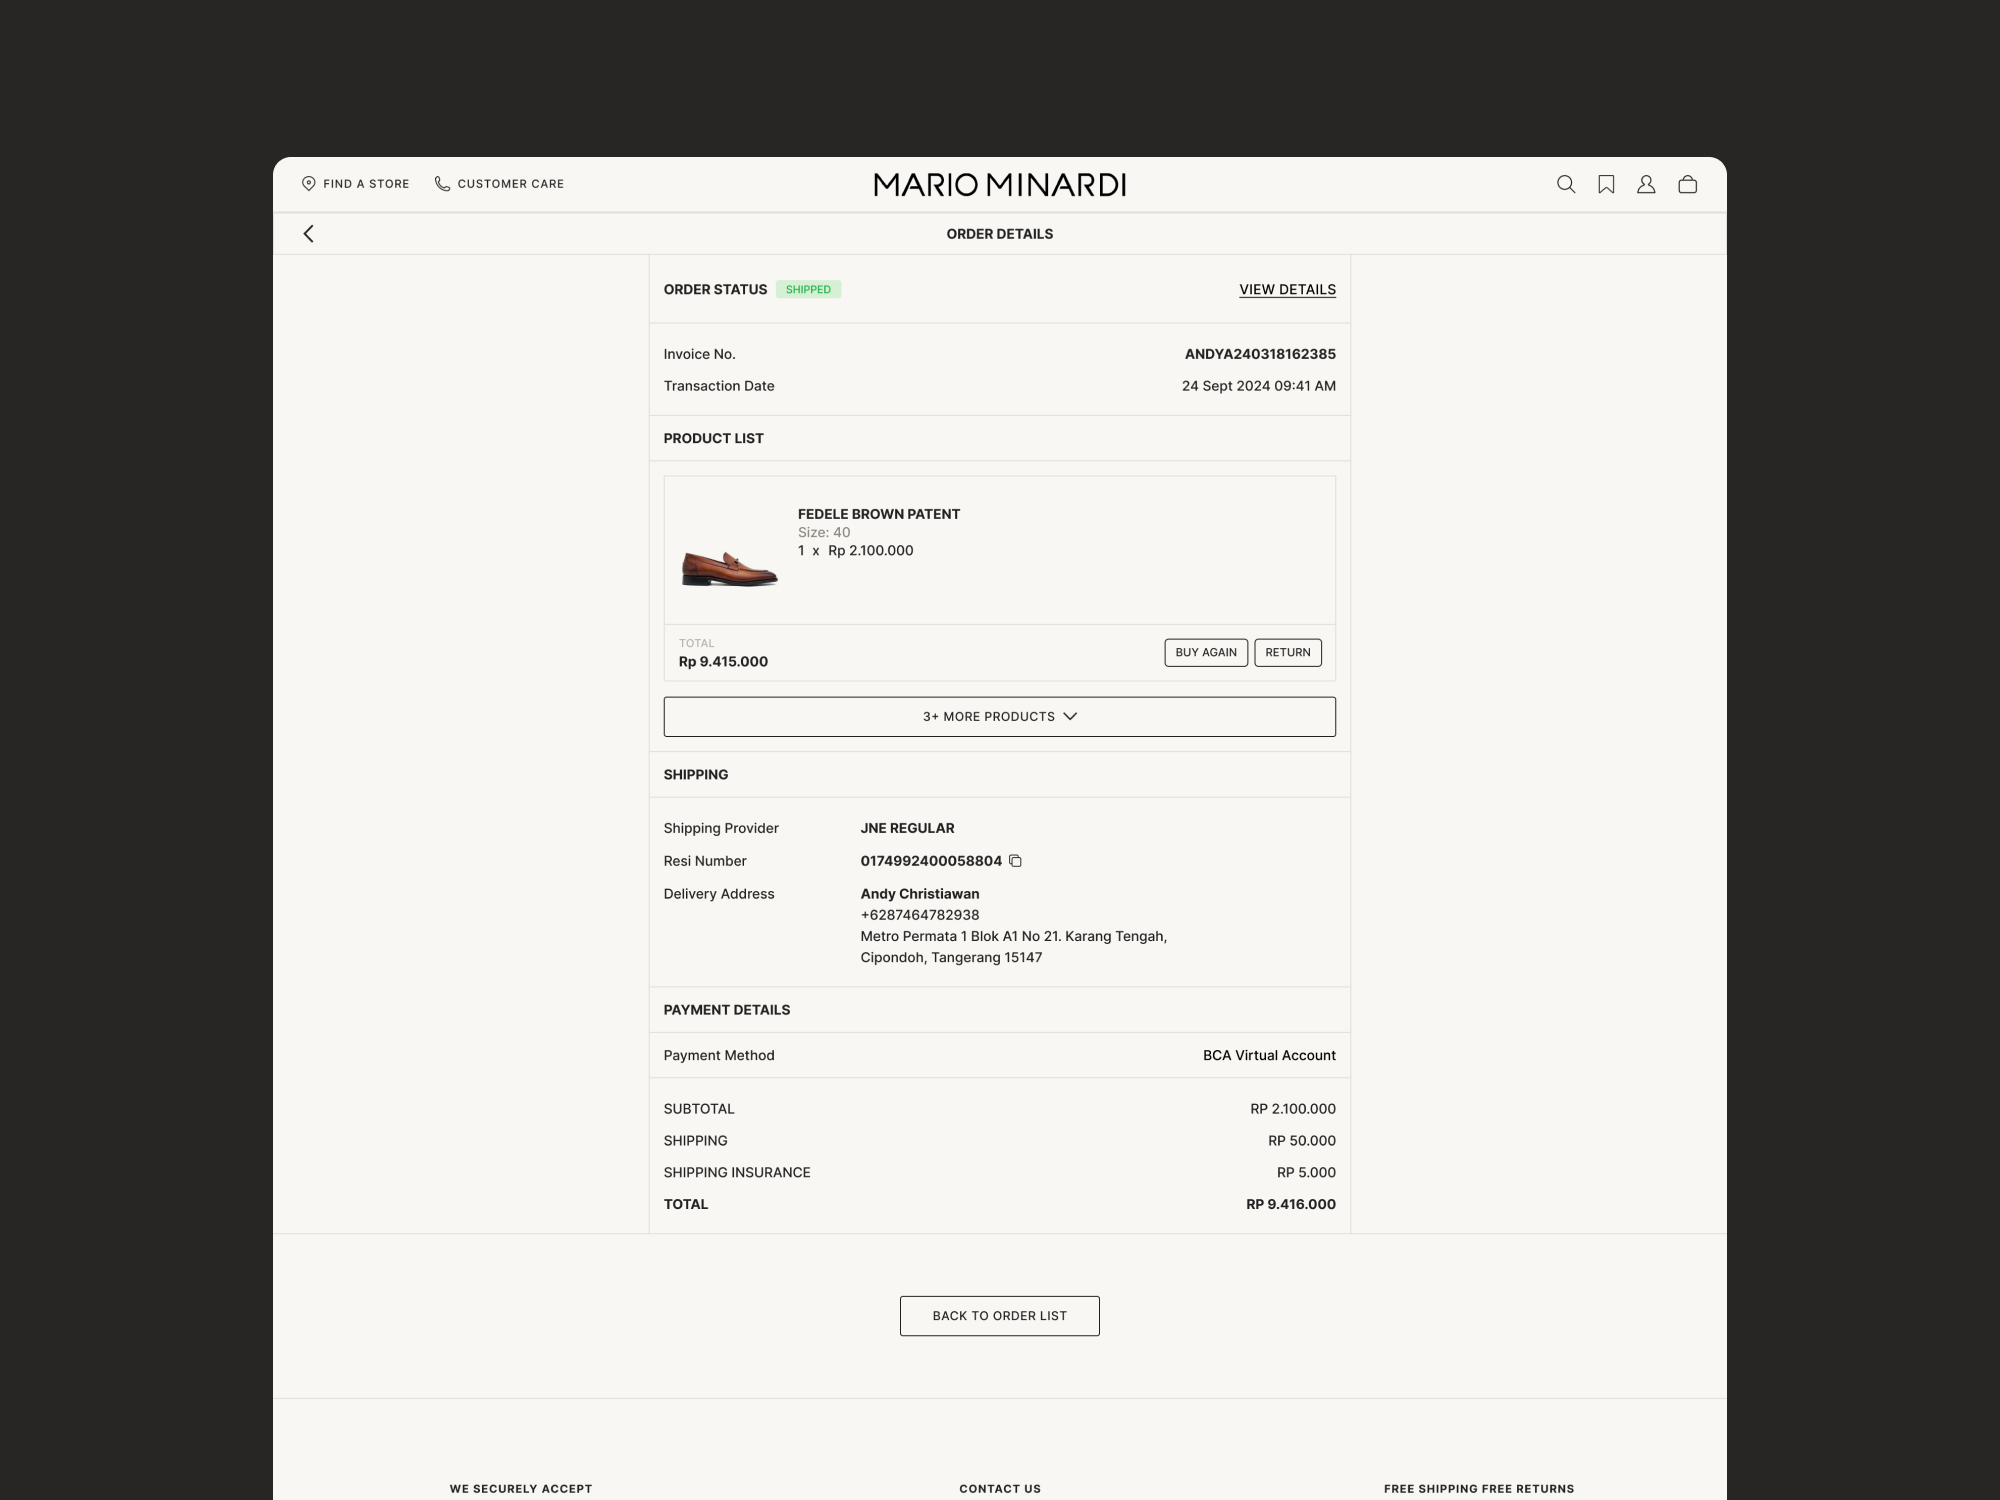Open the search icon in header

tap(1566, 184)
